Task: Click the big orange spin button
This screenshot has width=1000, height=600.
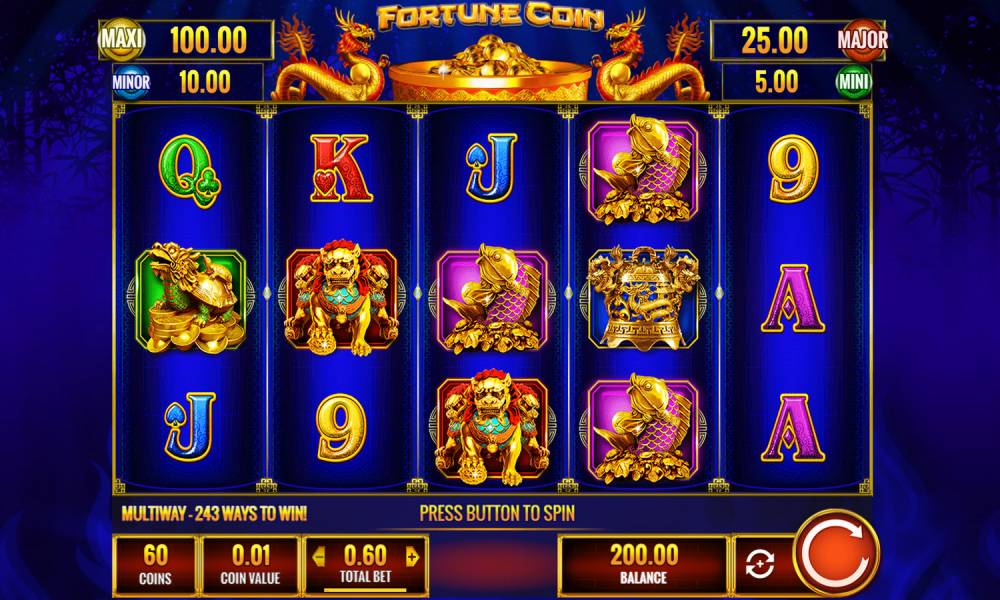Action: click(x=835, y=552)
